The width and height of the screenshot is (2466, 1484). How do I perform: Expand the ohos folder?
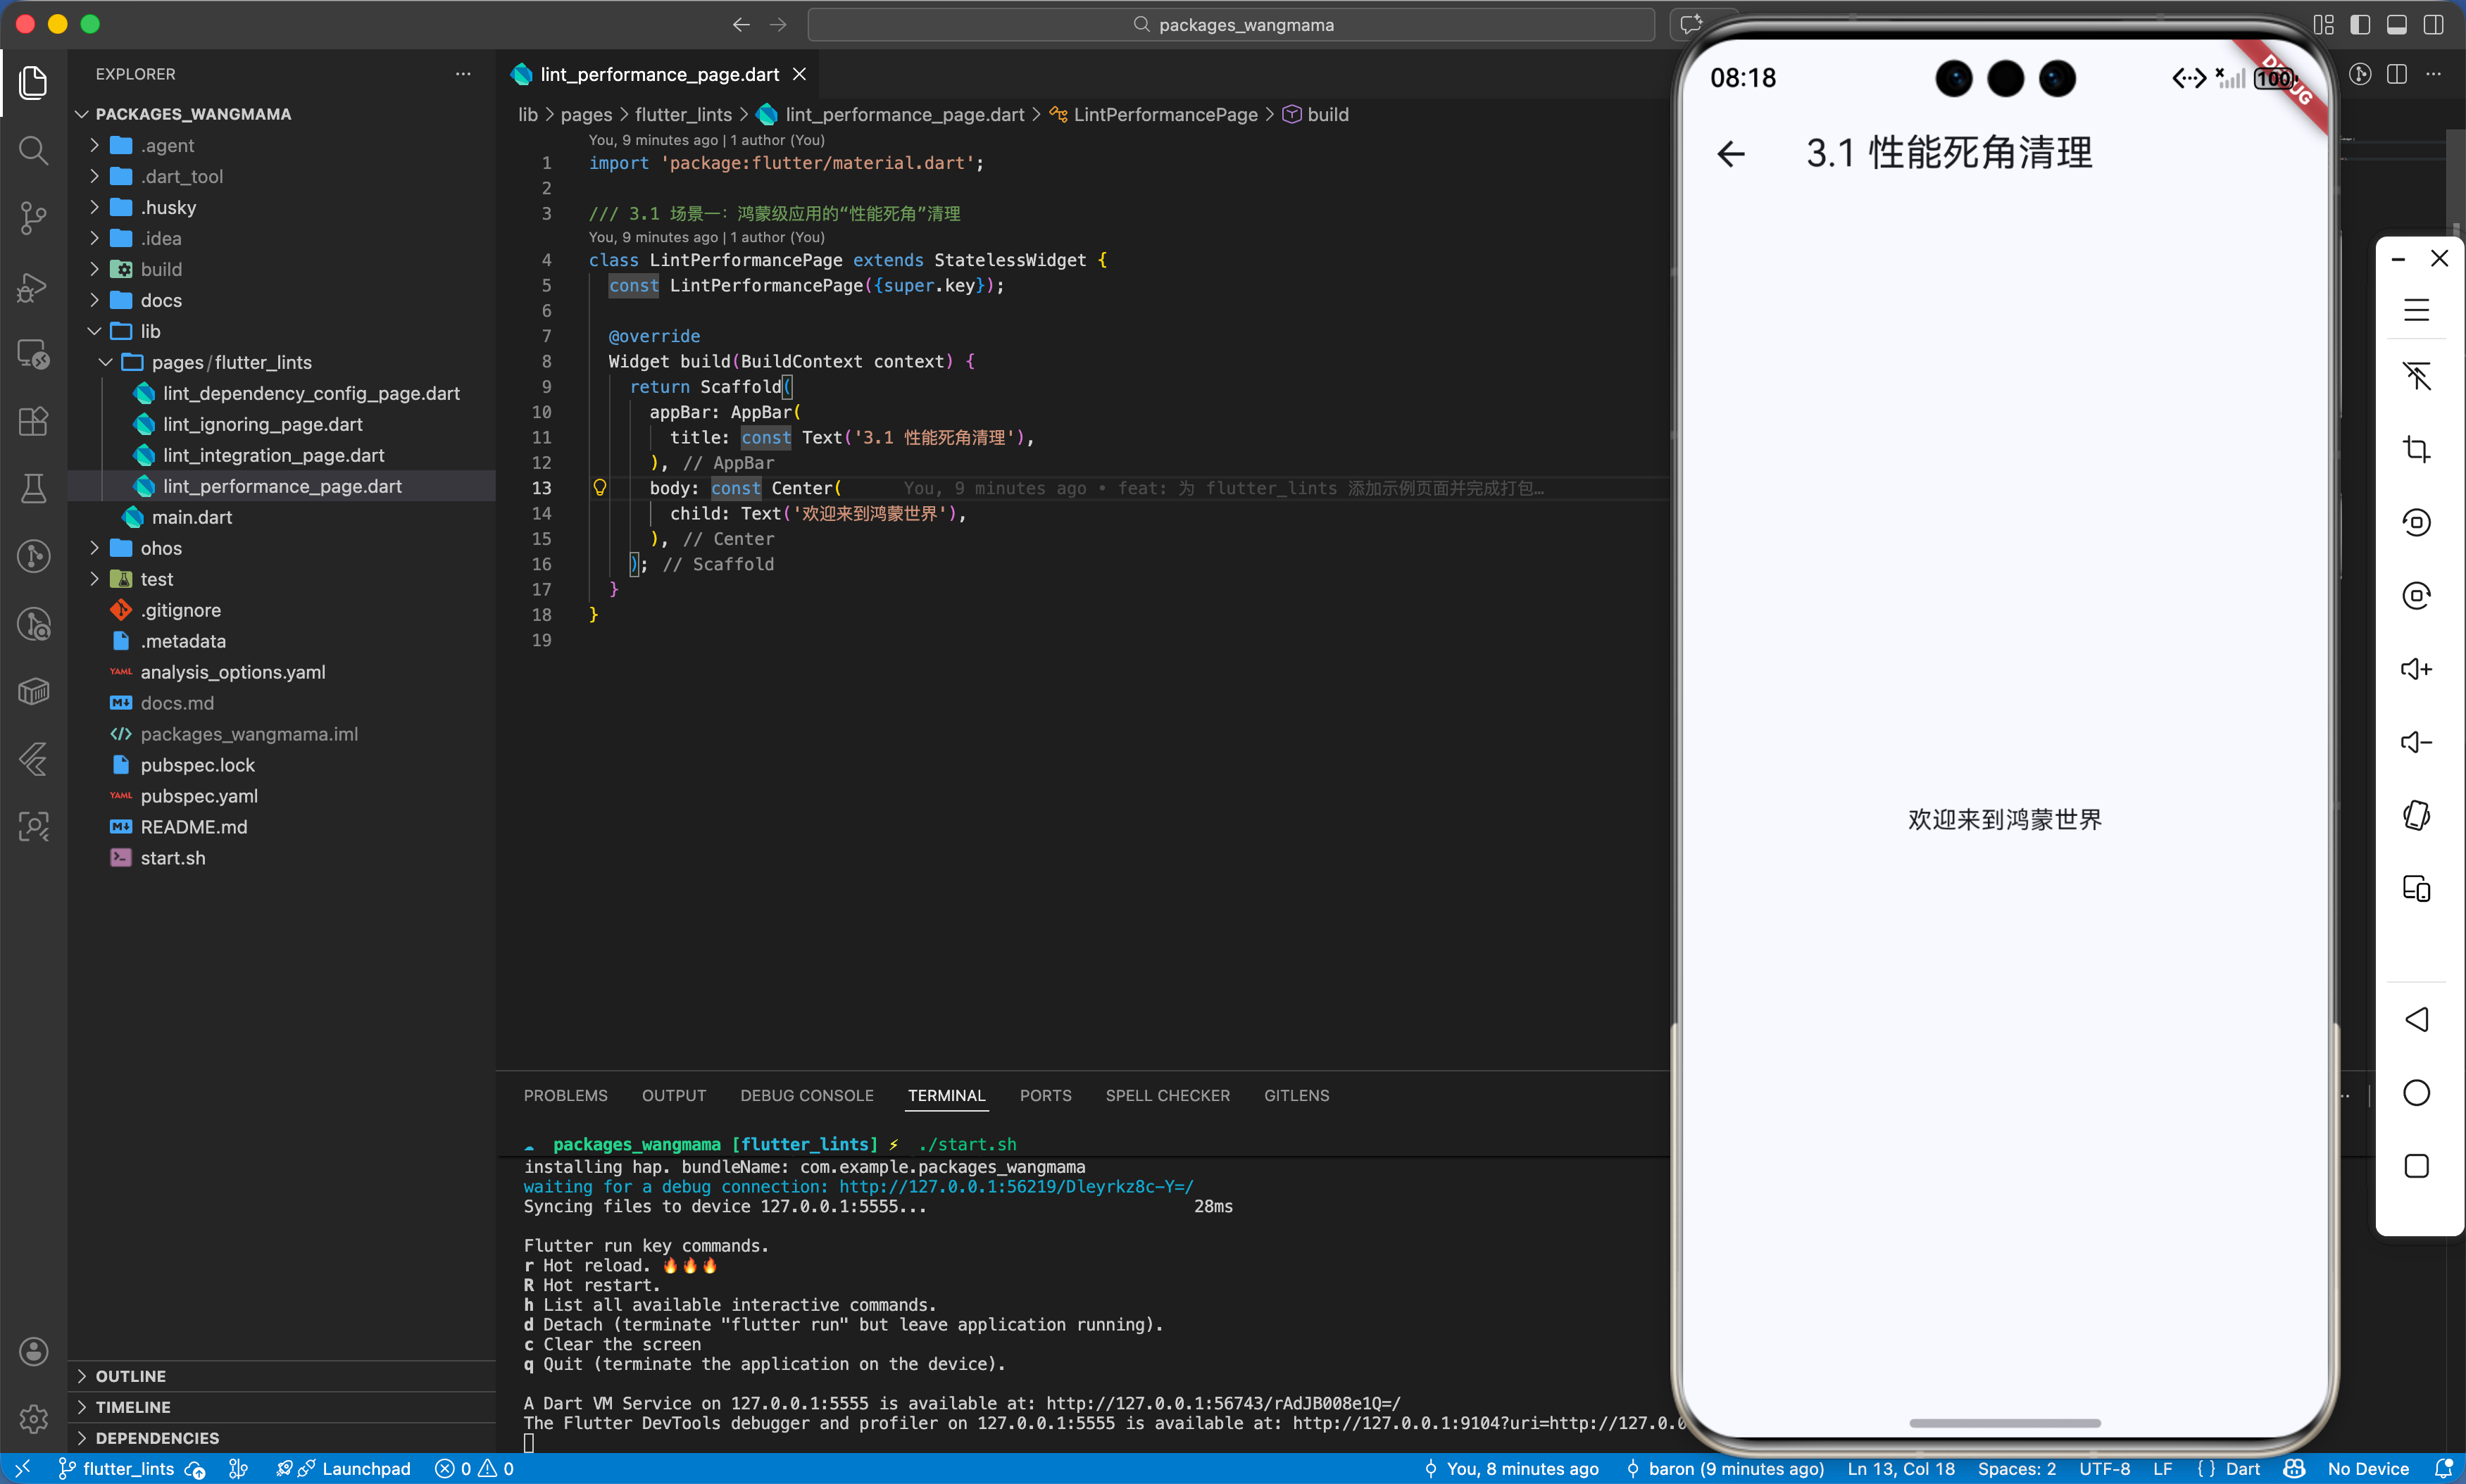[x=160, y=548]
